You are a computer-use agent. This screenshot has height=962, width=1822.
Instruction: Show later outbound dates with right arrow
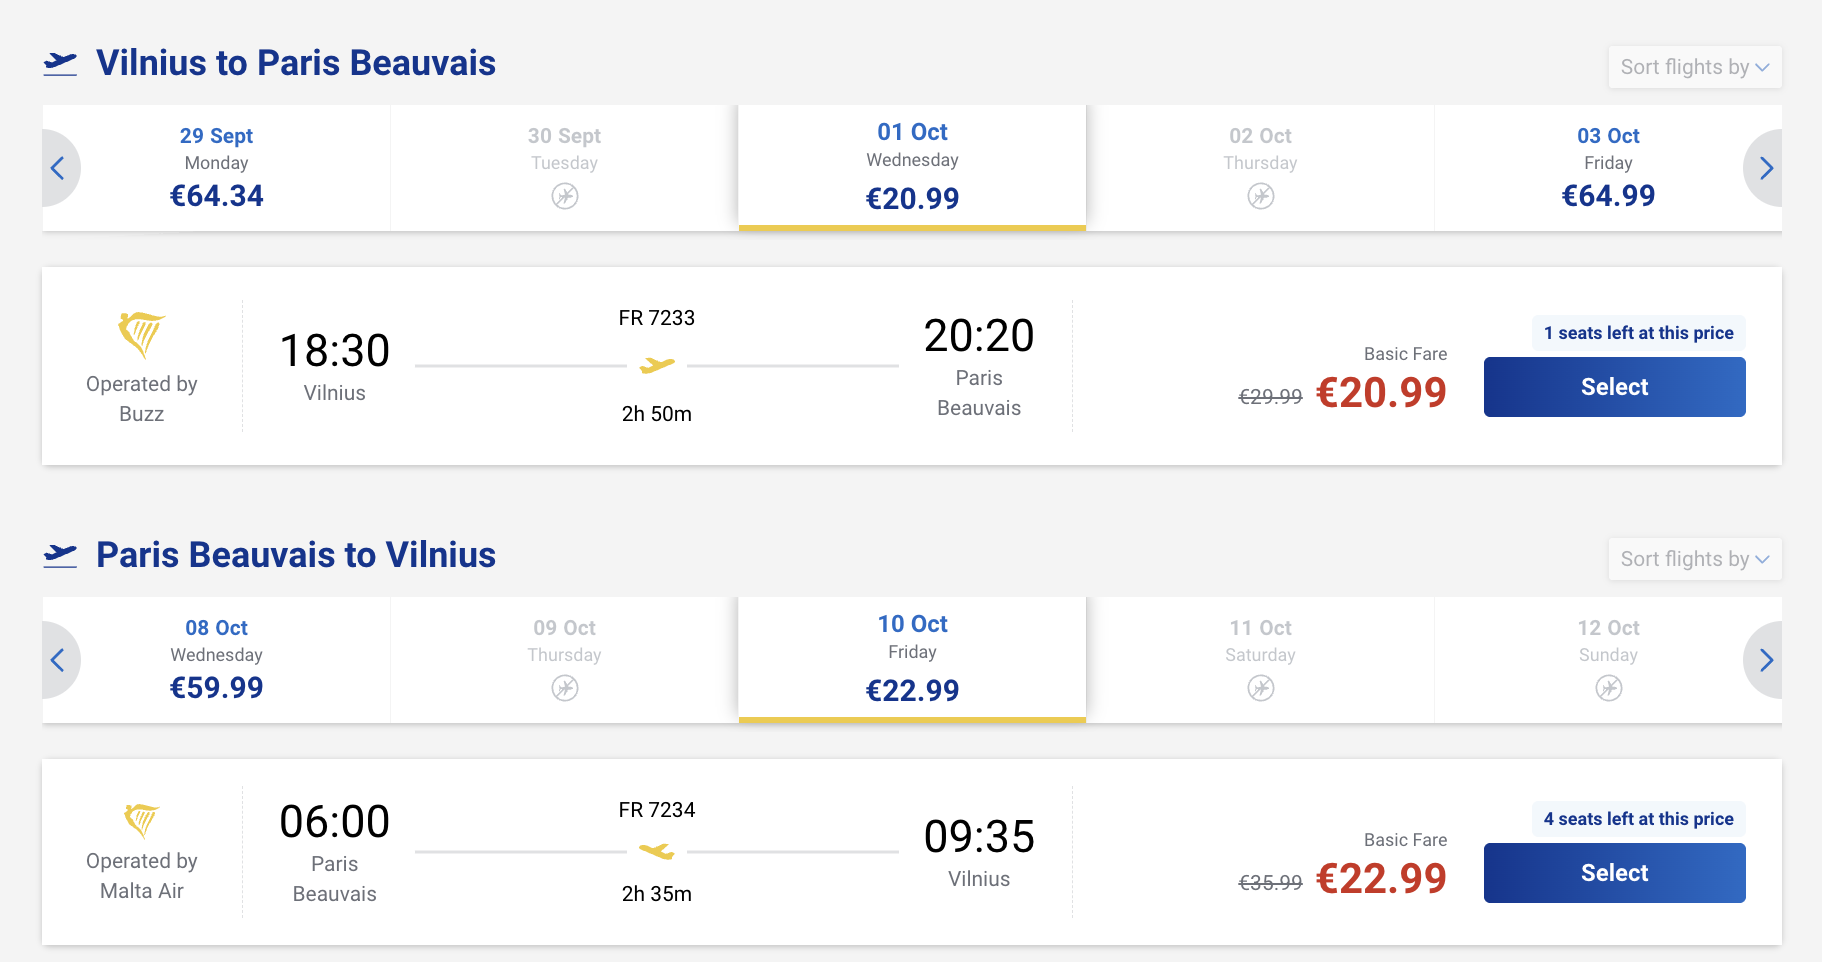(x=1764, y=168)
